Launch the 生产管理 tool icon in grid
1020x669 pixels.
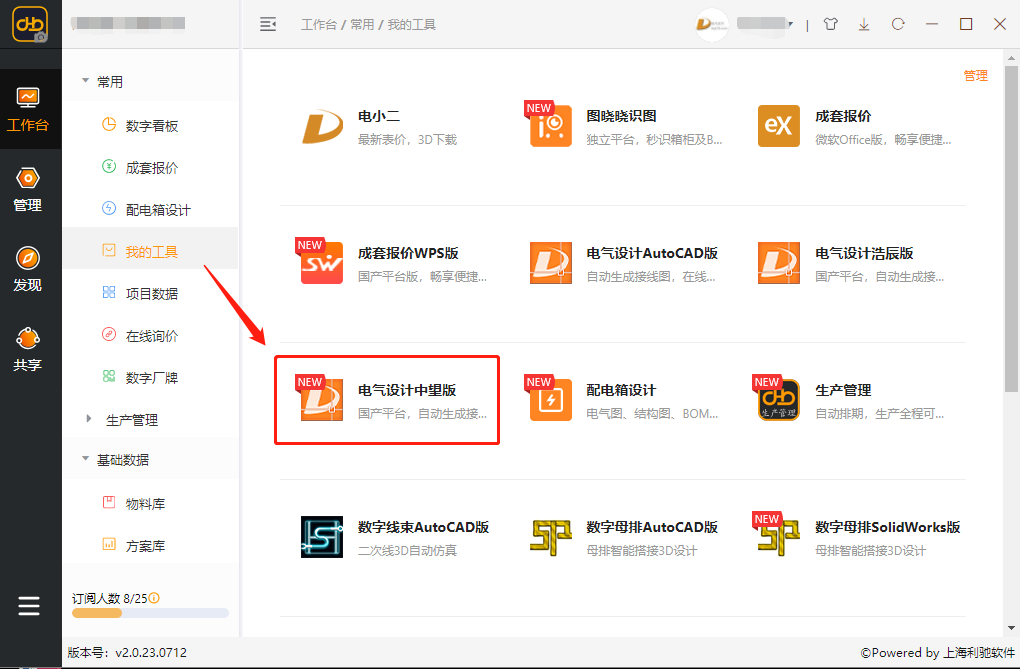(x=777, y=399)
